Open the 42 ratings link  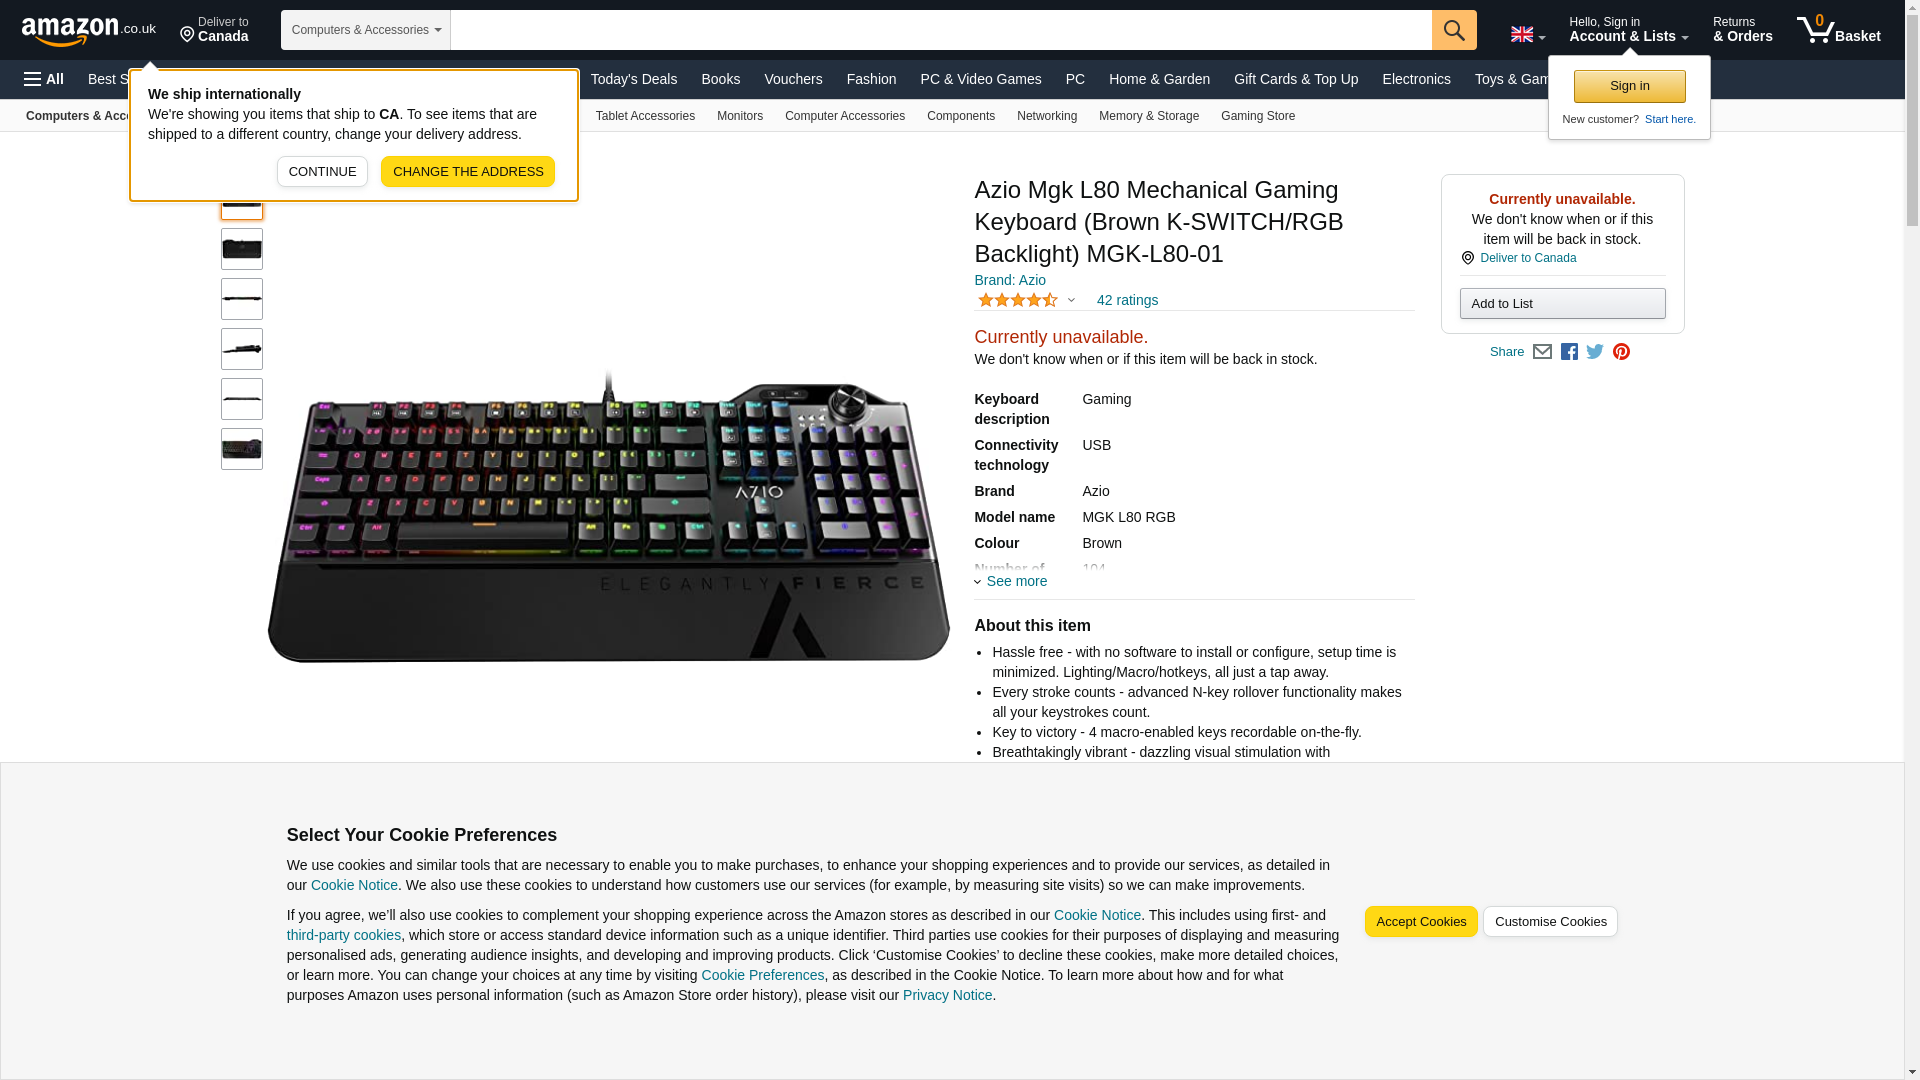click(x=1127, y=300)
